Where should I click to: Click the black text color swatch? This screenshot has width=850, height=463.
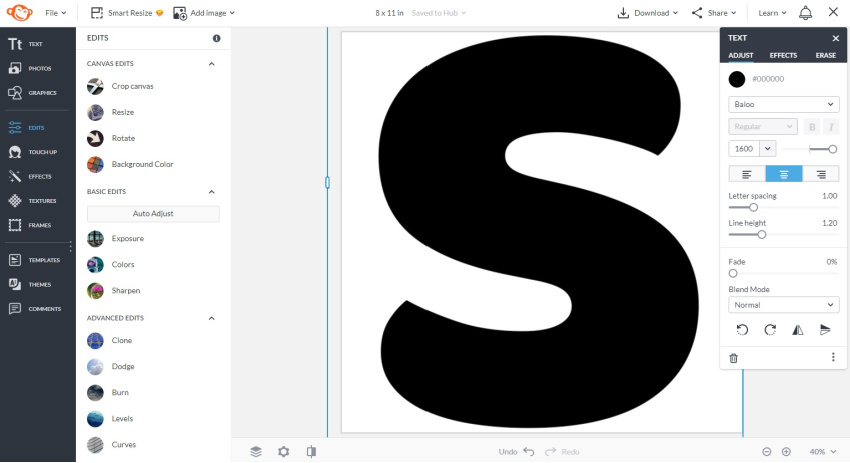(737, 79)
